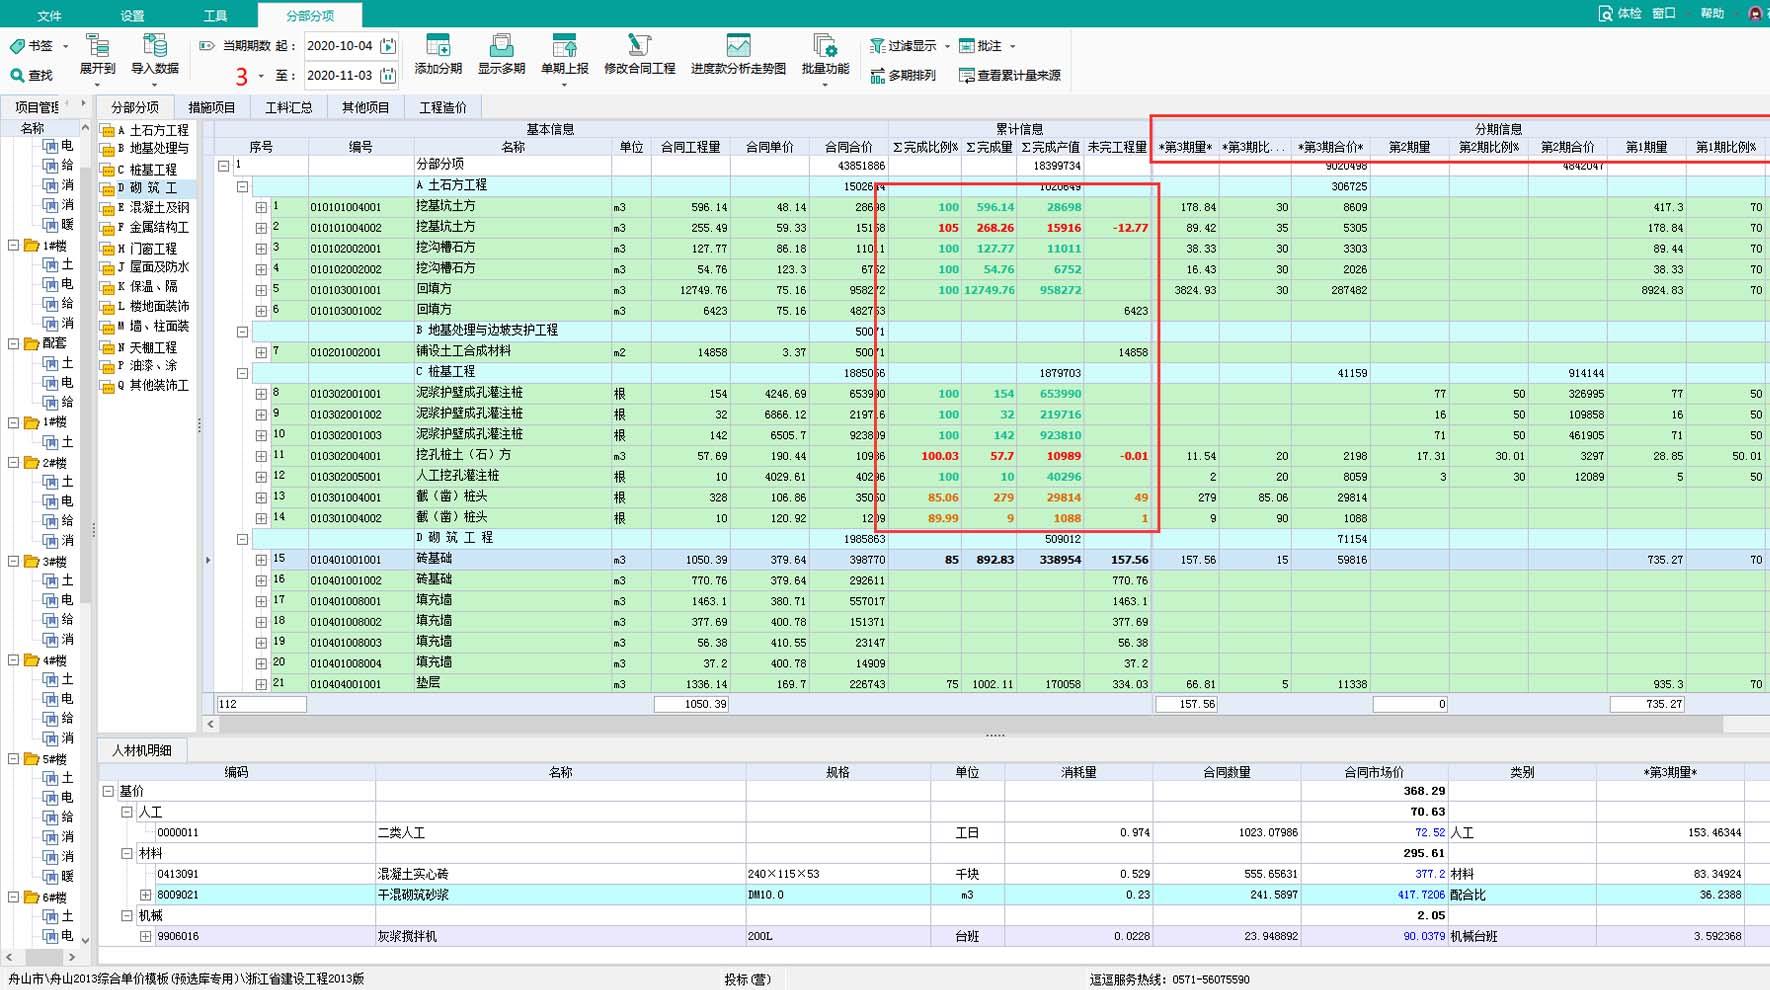1770x990 pixels.
Task: Open the 书签 dropdown arrow
Action: coord(66,46)
